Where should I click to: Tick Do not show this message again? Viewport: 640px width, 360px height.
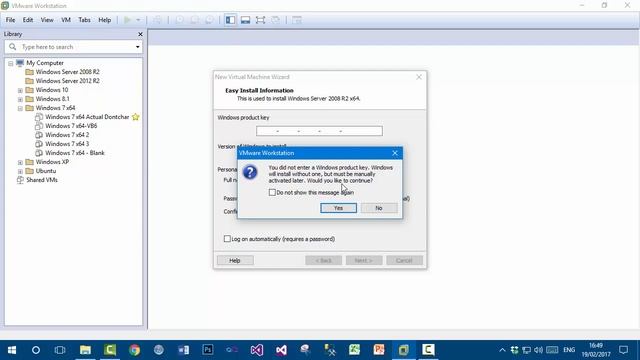[x=272, y=192]
